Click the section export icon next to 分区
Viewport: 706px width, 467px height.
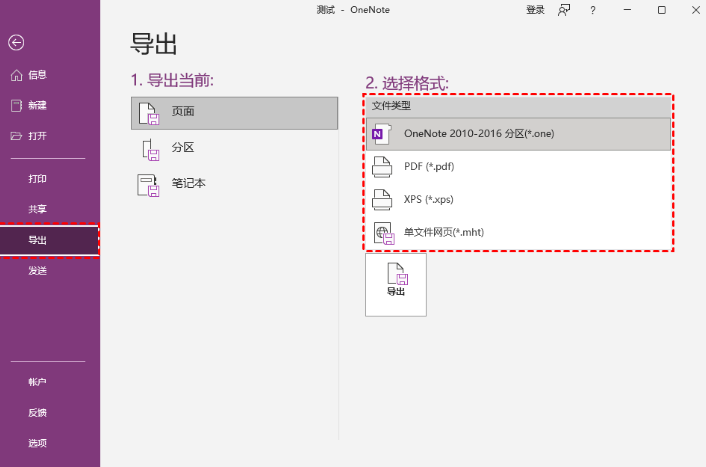(x=150, y=150)
